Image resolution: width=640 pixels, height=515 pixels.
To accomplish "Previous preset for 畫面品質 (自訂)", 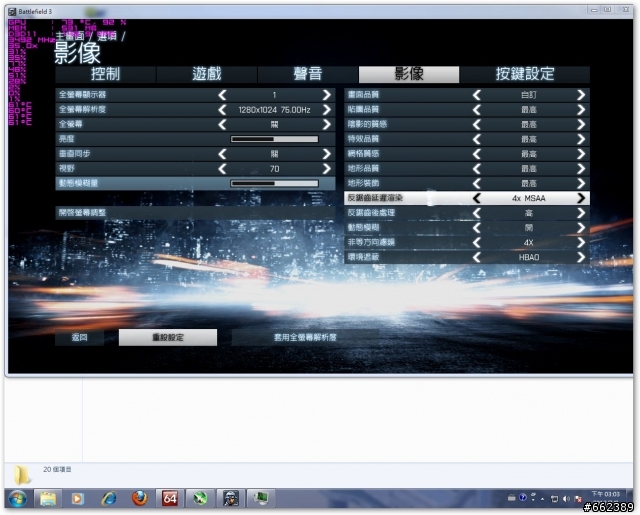I will (476, 95).
